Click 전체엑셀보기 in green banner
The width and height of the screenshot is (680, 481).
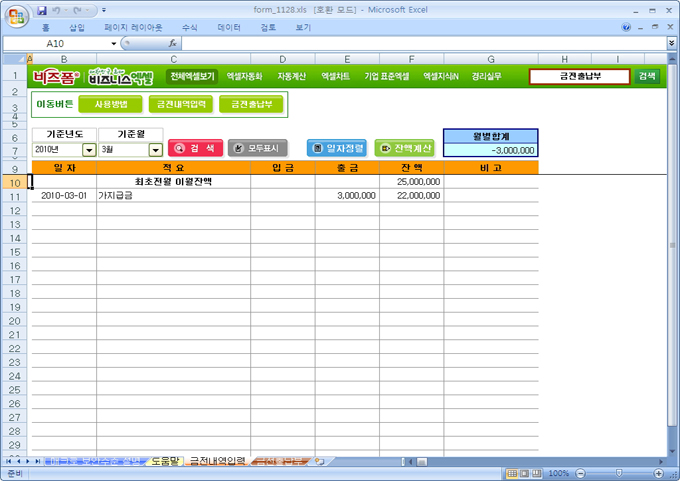(x=192, y=76)
